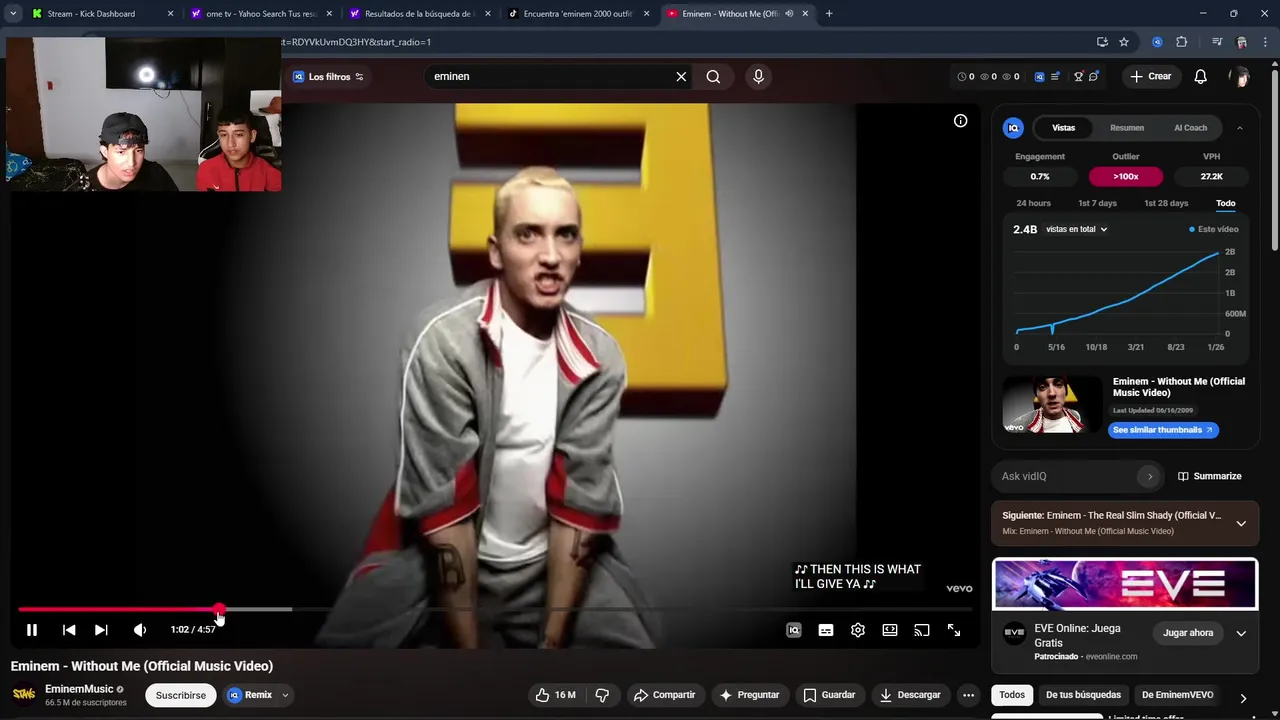Switch to the Vistas tab in vidIQ panel
Screen dimensions: 1280x720
click(1063, 128)
